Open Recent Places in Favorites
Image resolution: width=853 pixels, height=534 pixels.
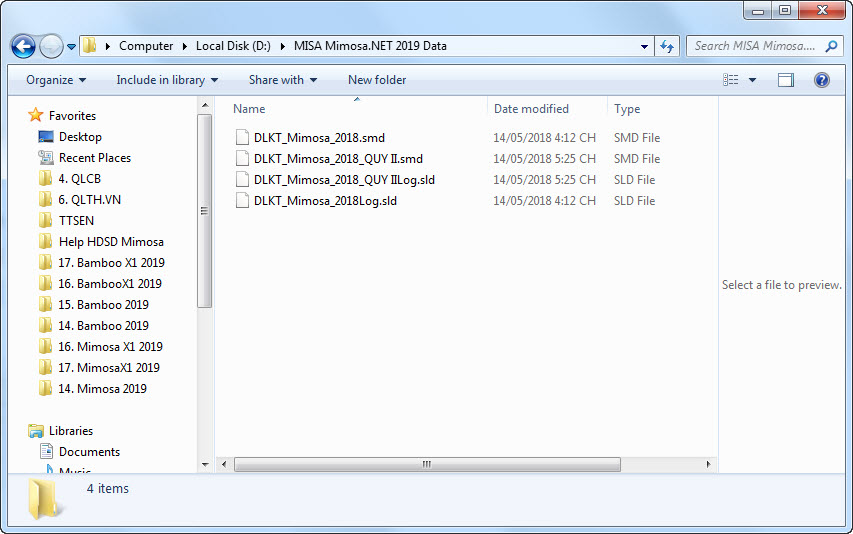(x=95, y=158)
